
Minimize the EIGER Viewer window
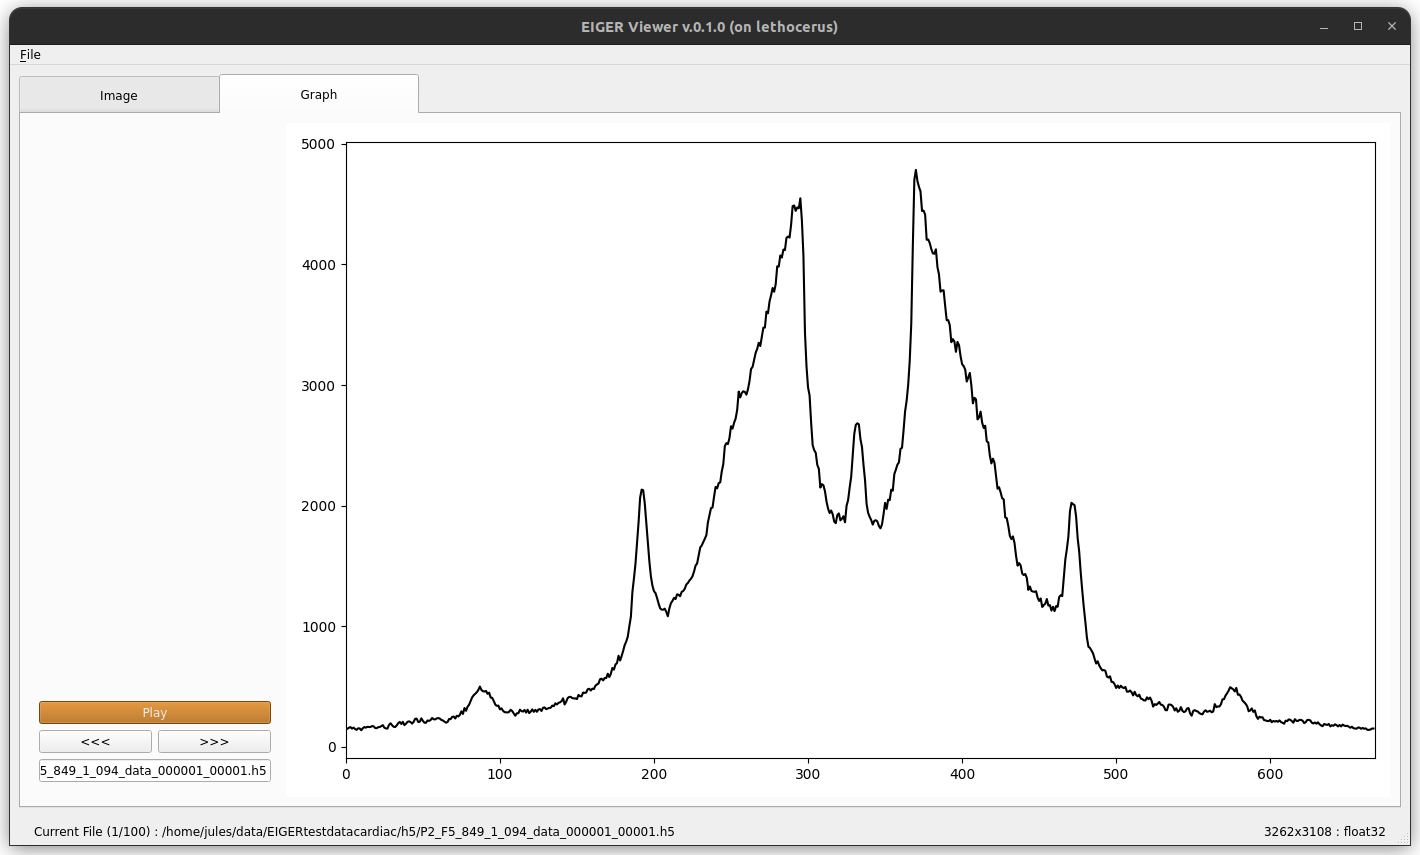[1324, 27]
